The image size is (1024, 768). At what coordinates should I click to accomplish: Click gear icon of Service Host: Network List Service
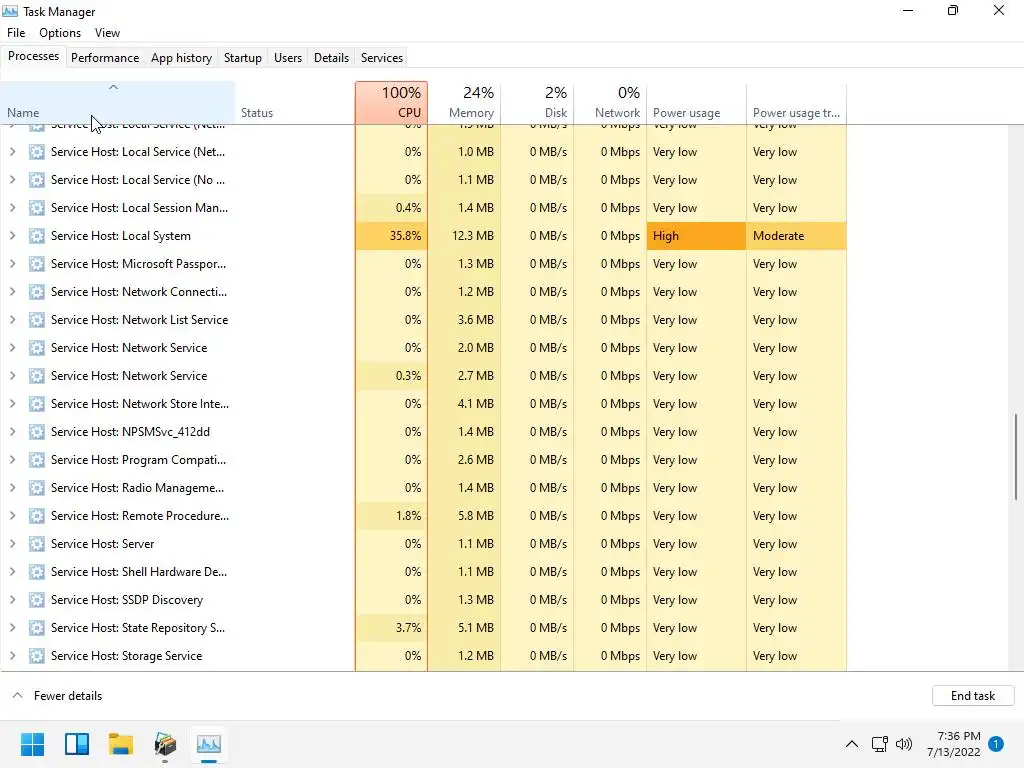37,320
